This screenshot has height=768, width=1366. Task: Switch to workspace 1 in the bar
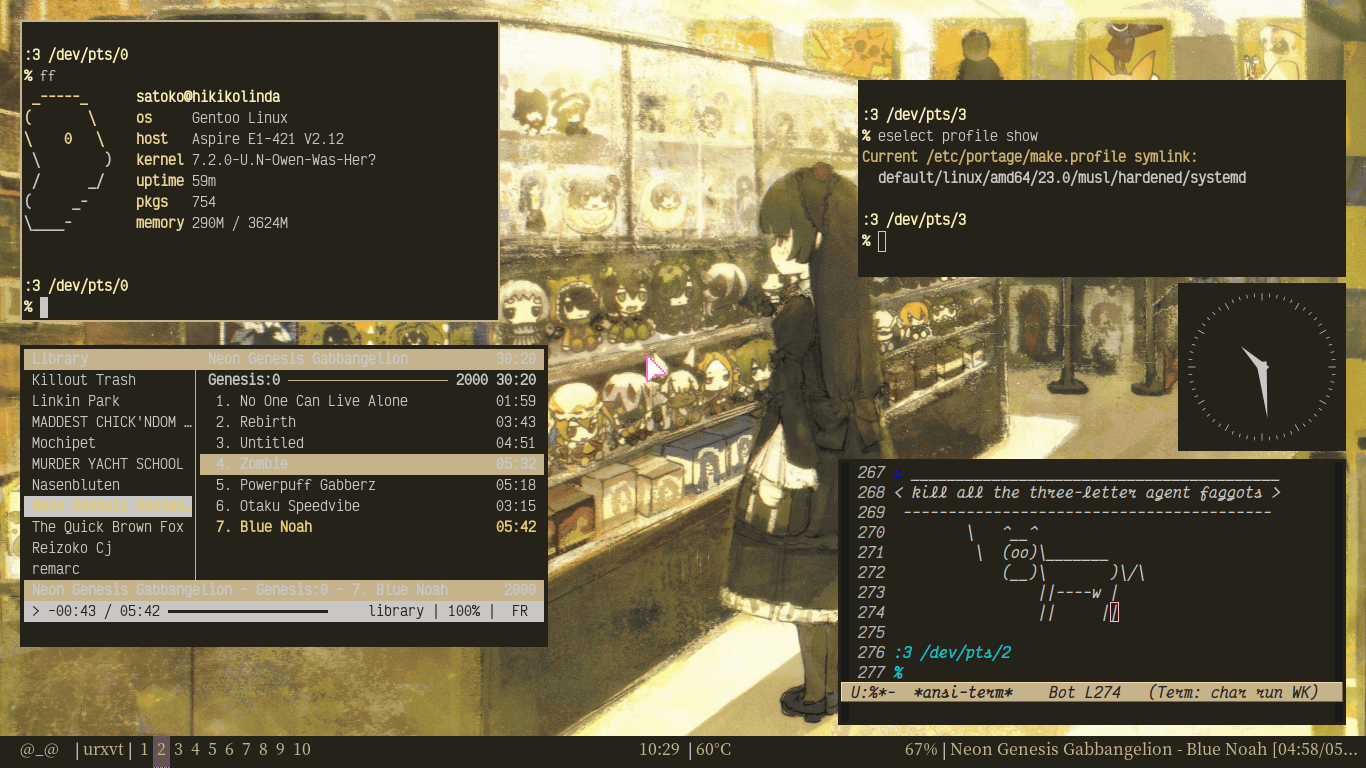pos(144,749)
